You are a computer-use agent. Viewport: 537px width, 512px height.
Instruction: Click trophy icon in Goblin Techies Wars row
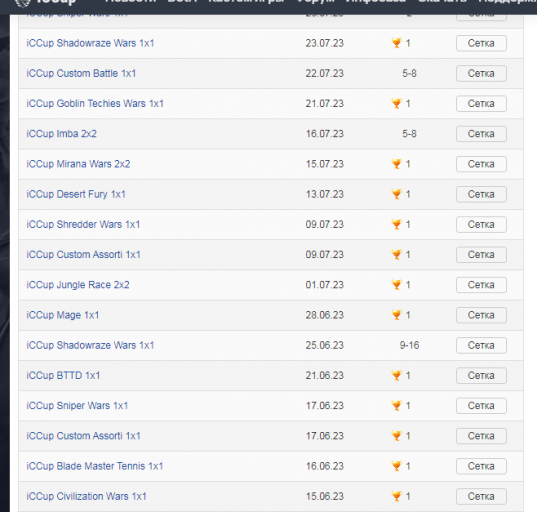click(396, 103)
